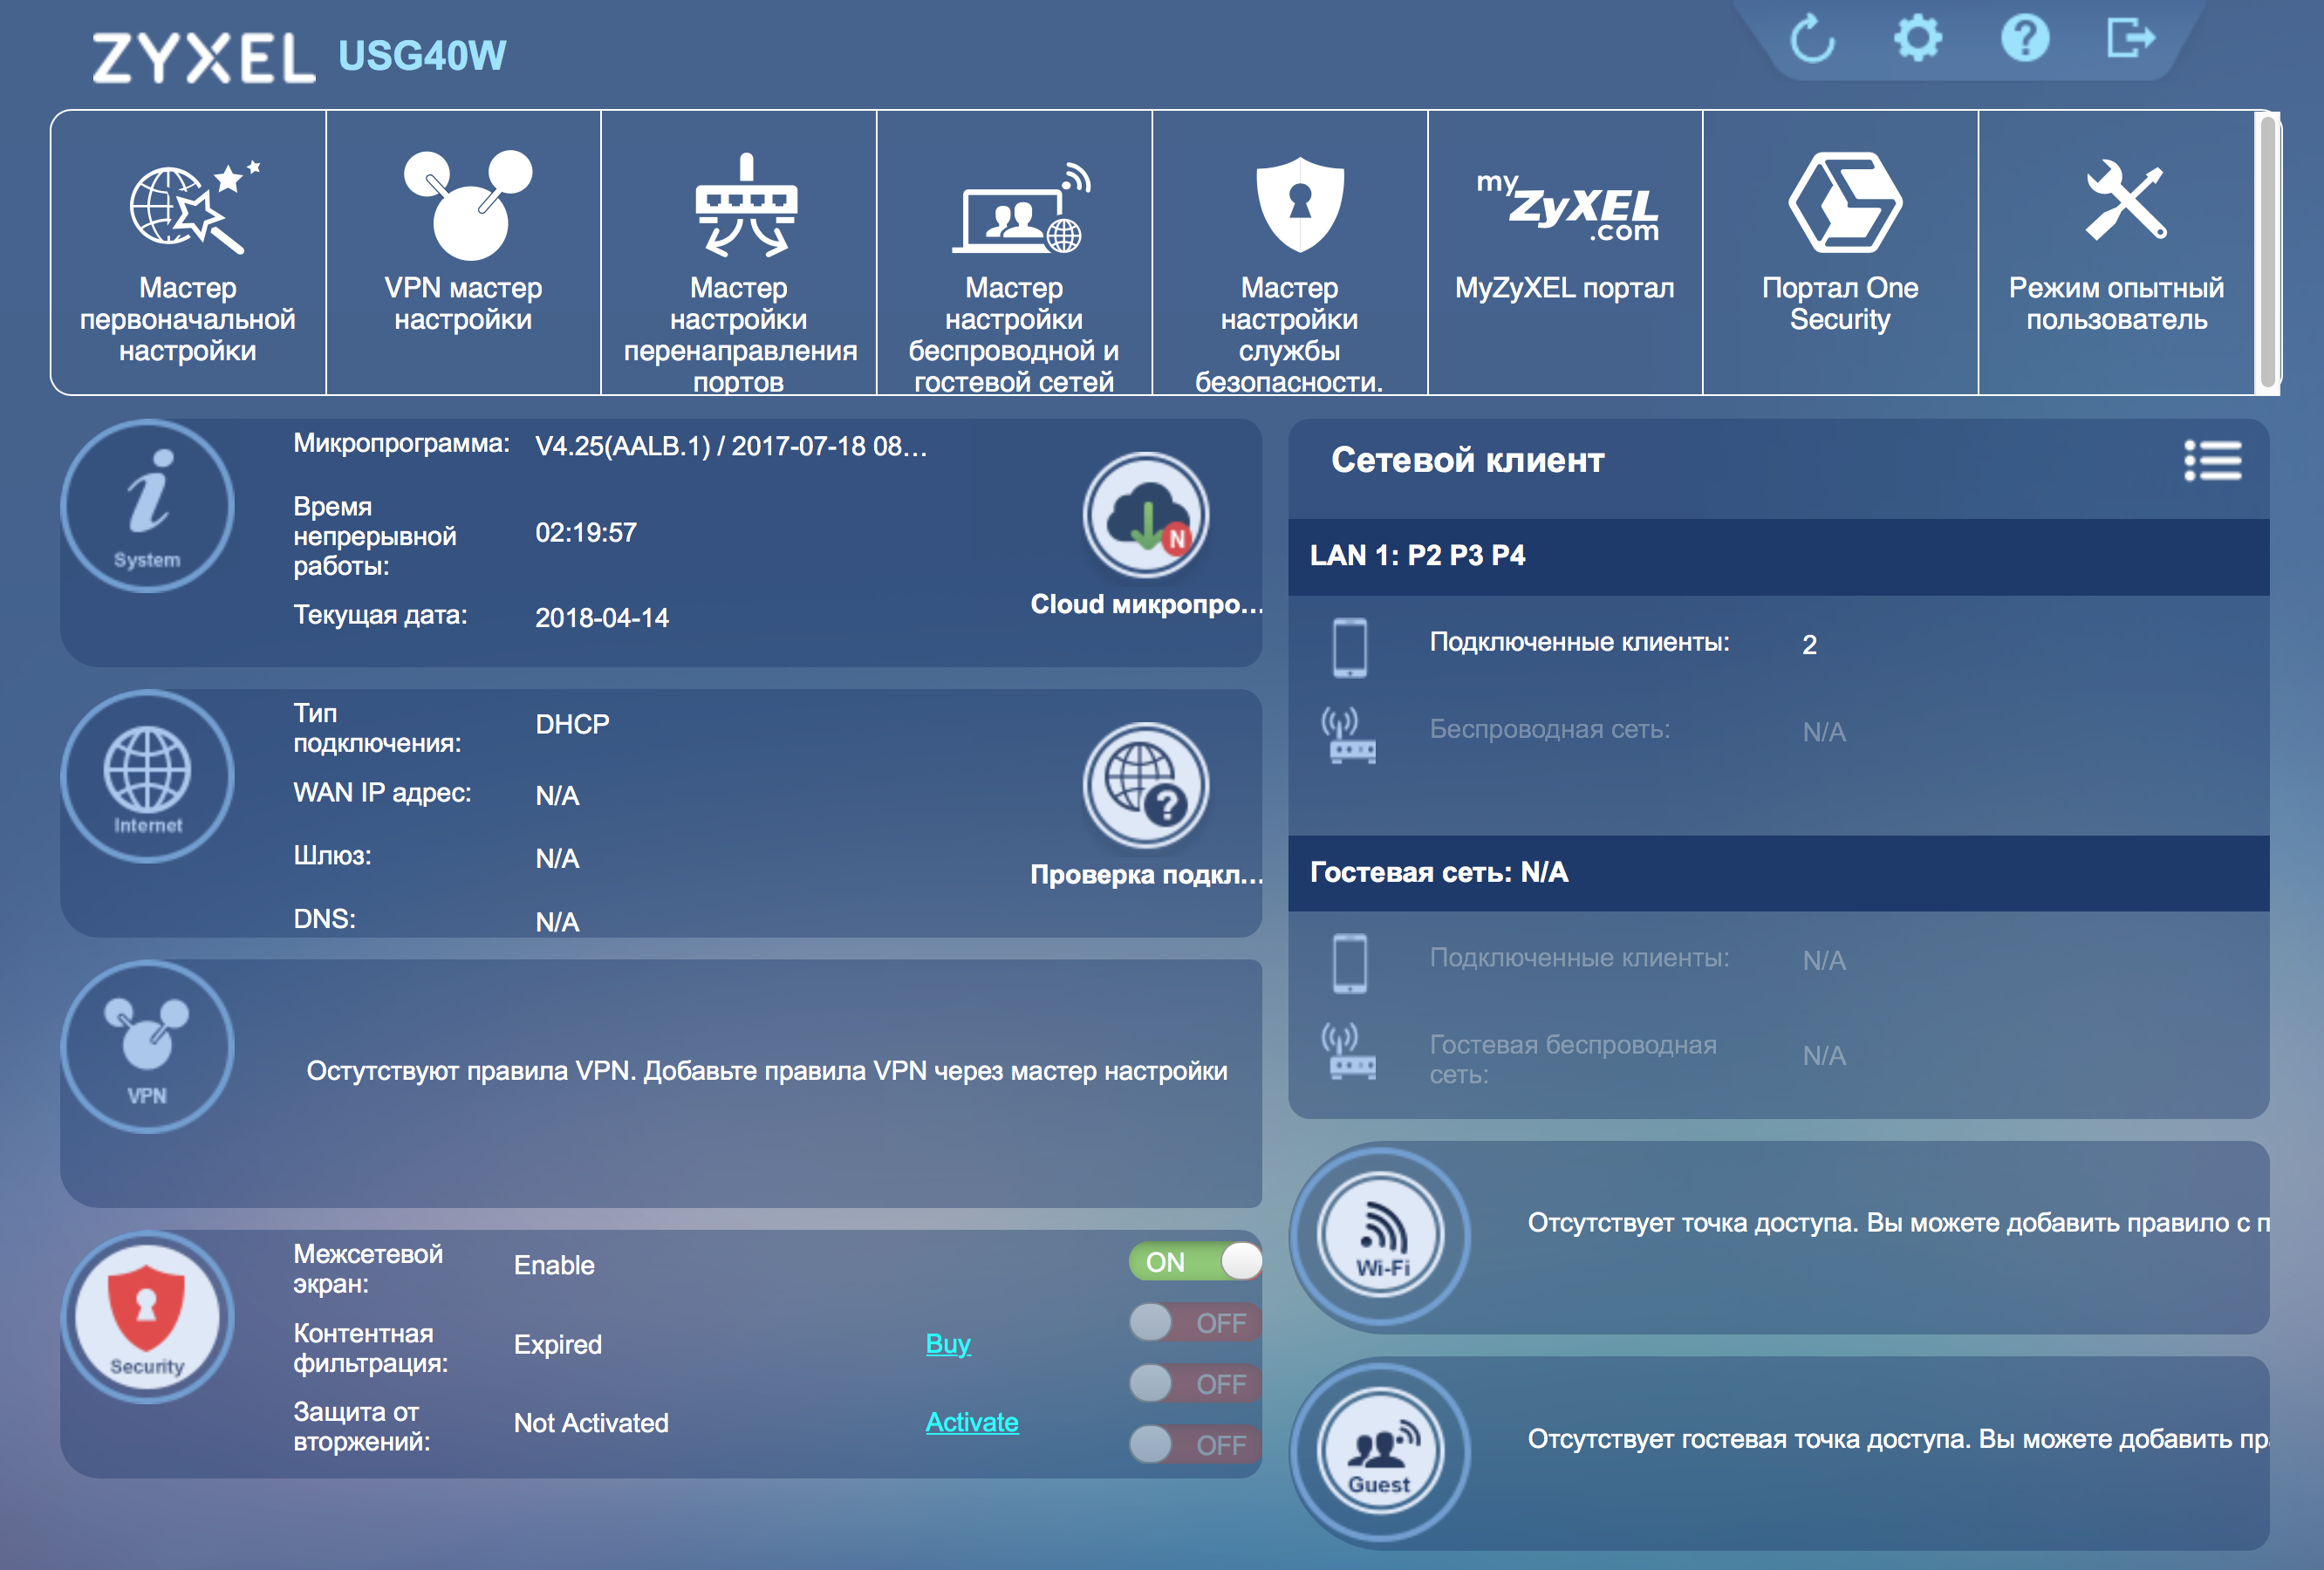Image resolution: width=2324 pixels, height=1570 pixels.
Task: Click the Guest network circle icon
Action: tap(1380, 1452)
